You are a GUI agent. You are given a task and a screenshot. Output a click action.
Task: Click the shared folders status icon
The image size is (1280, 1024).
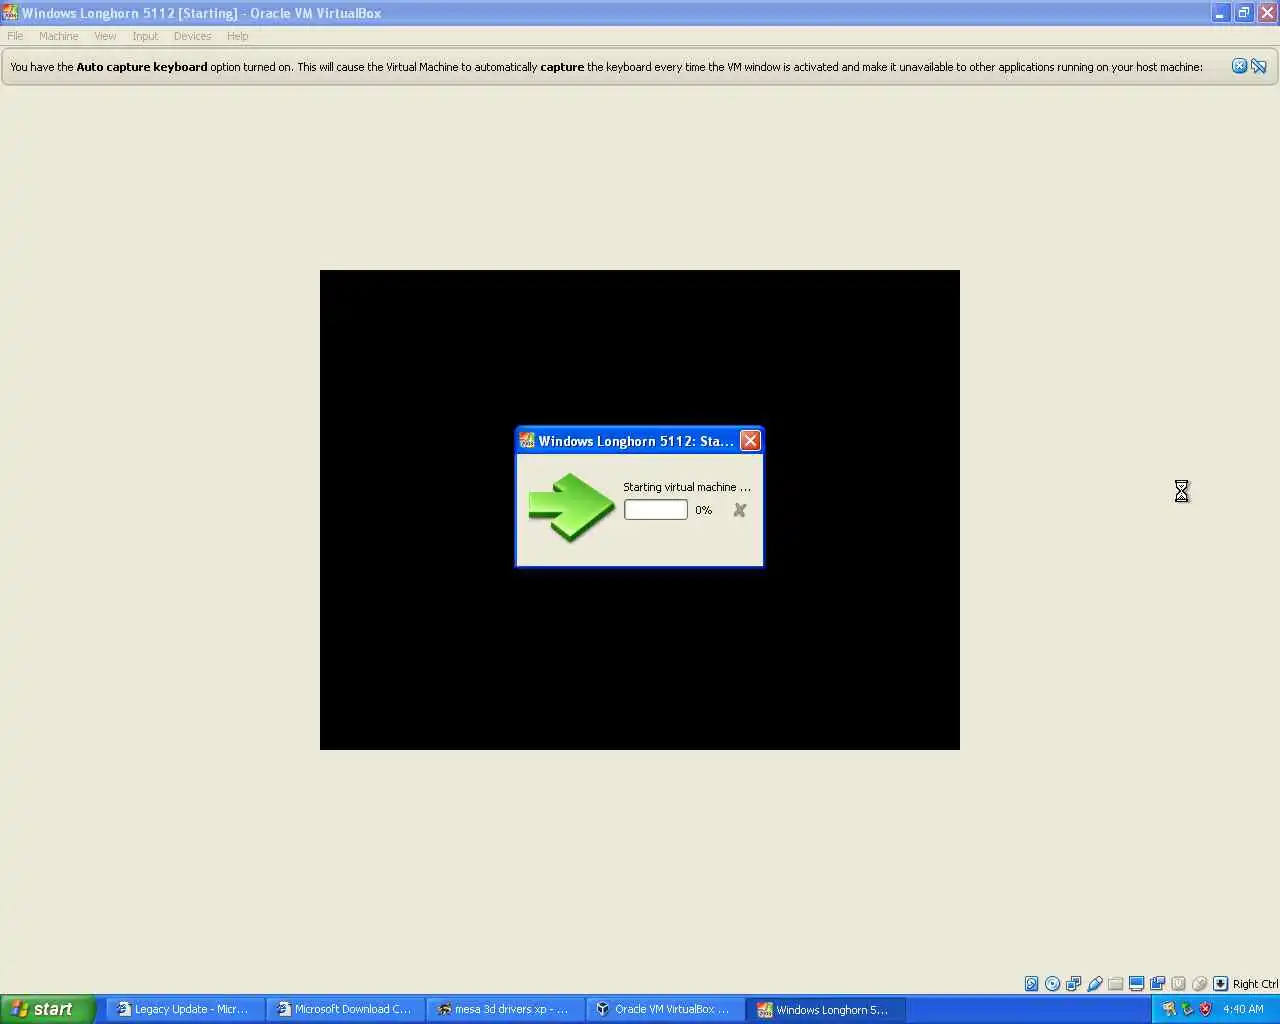pos(1115,984)
